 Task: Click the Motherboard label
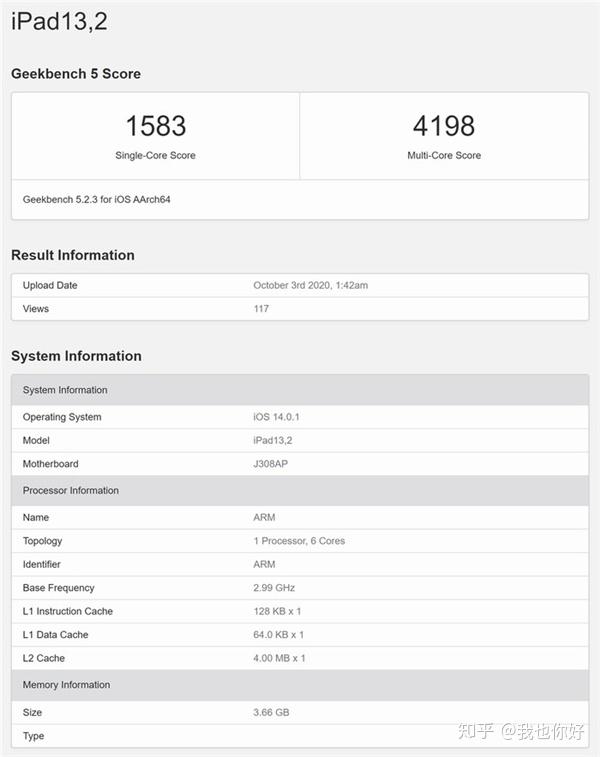[50, 464]
